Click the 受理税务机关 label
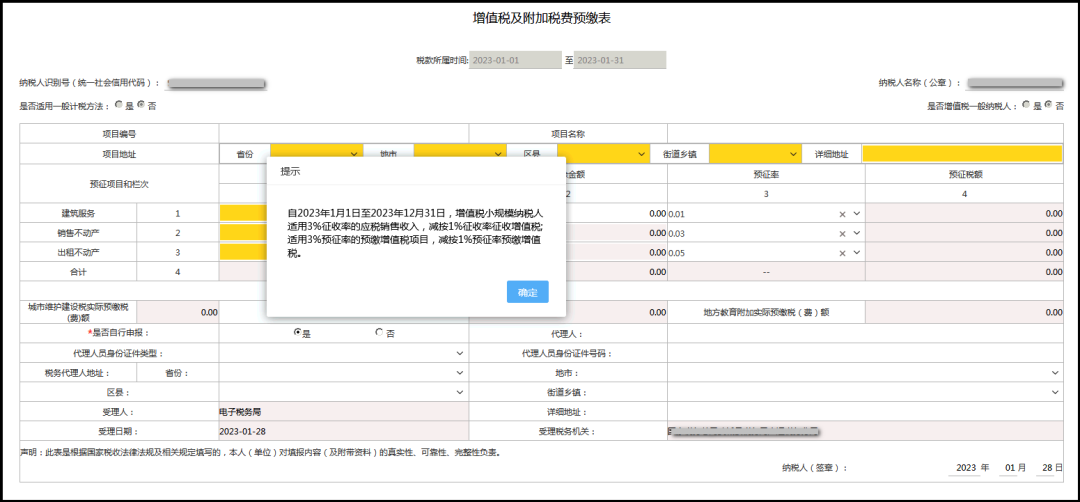 tap(567, 432)
